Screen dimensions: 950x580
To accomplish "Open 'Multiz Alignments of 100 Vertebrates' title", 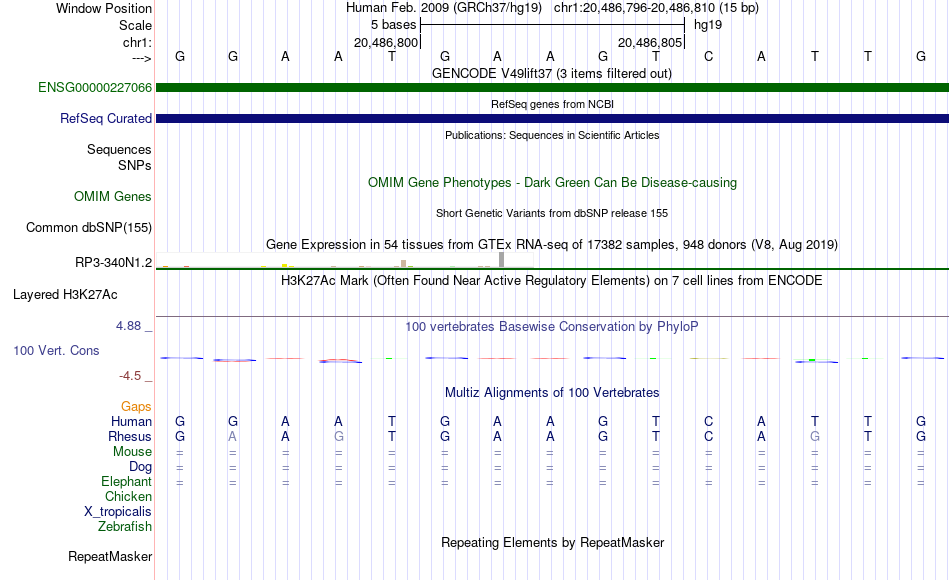I will click(x=552, y=392).
